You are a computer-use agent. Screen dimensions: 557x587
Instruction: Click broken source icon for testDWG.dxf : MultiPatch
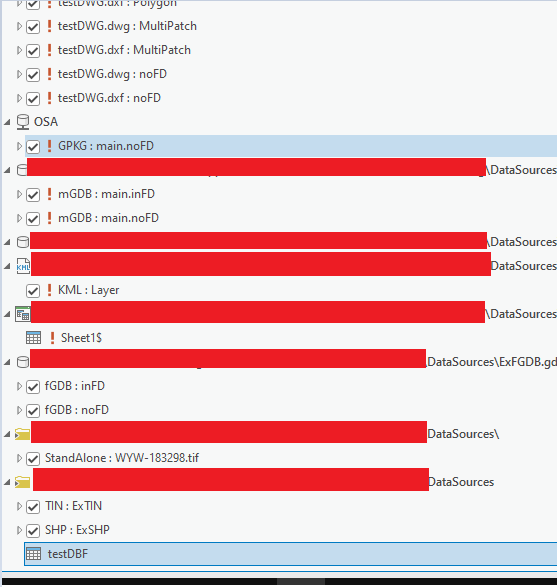49,50
